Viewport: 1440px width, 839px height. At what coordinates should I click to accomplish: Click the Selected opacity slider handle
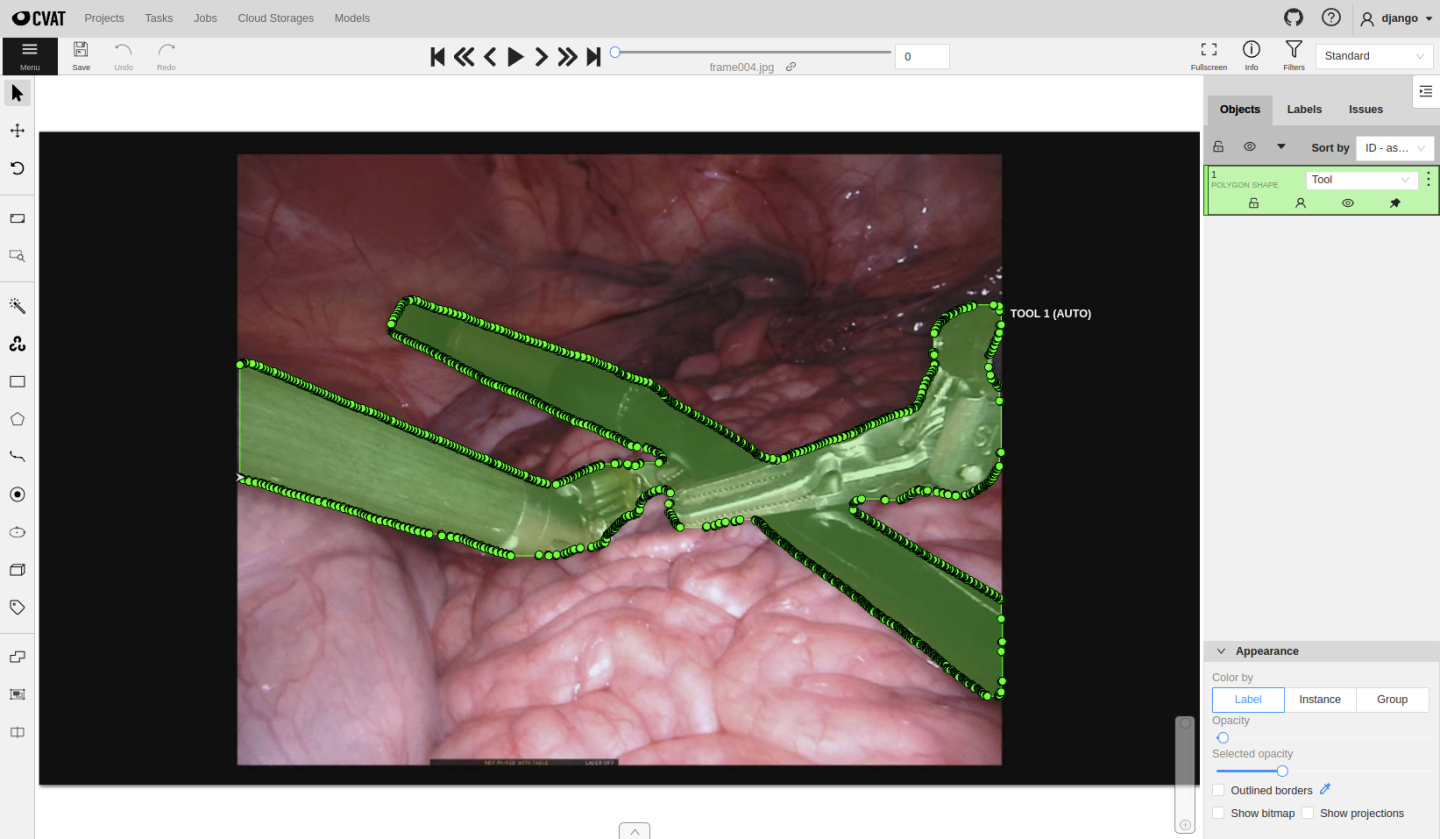pyautogui.click(x=1282, y=771)
